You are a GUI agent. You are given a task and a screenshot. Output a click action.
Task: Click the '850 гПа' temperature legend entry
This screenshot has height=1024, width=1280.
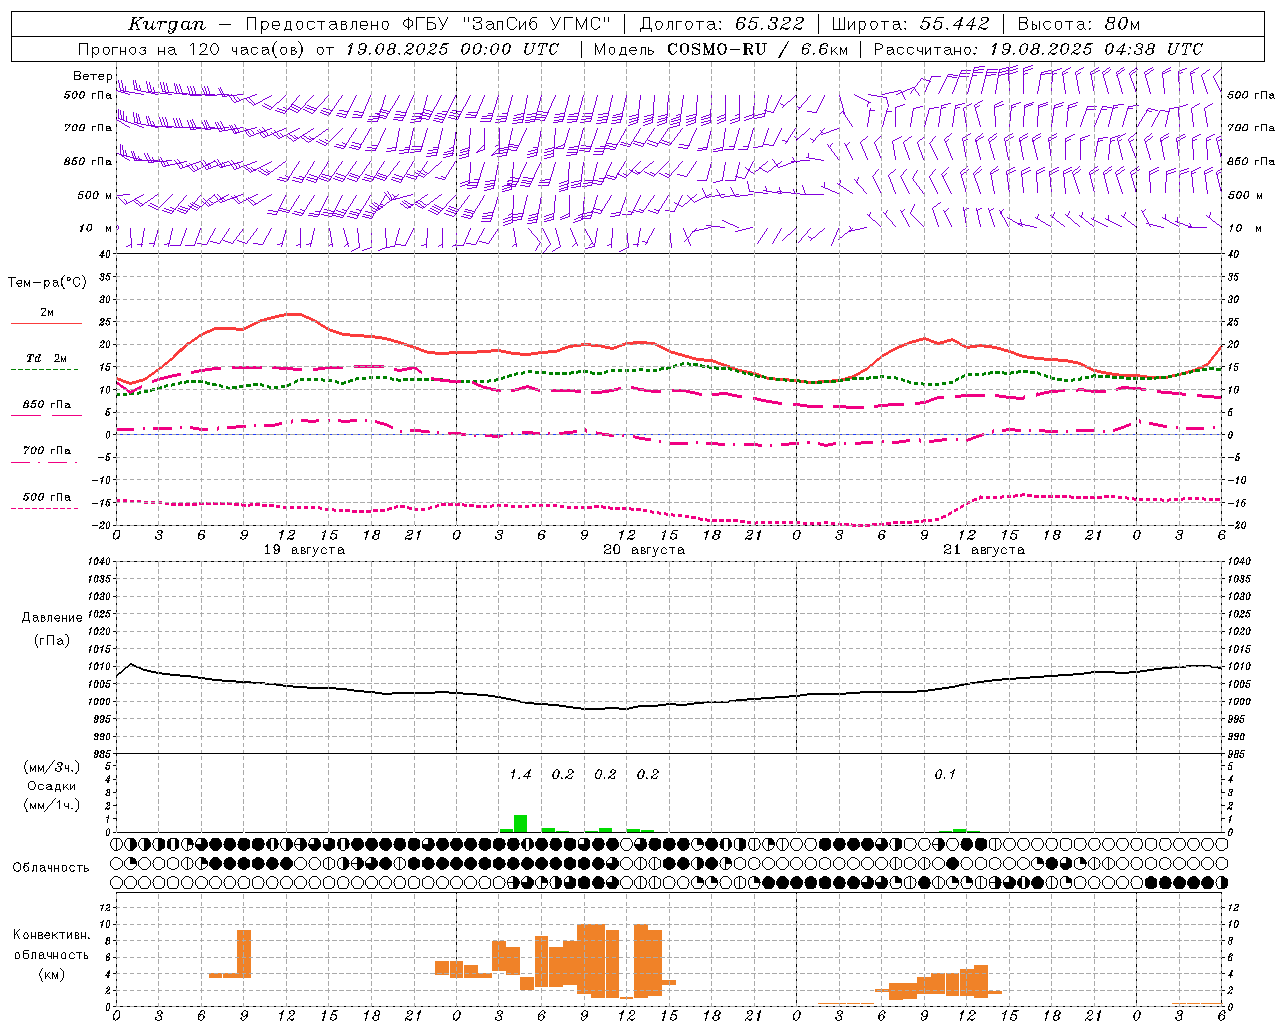[47, 405]
